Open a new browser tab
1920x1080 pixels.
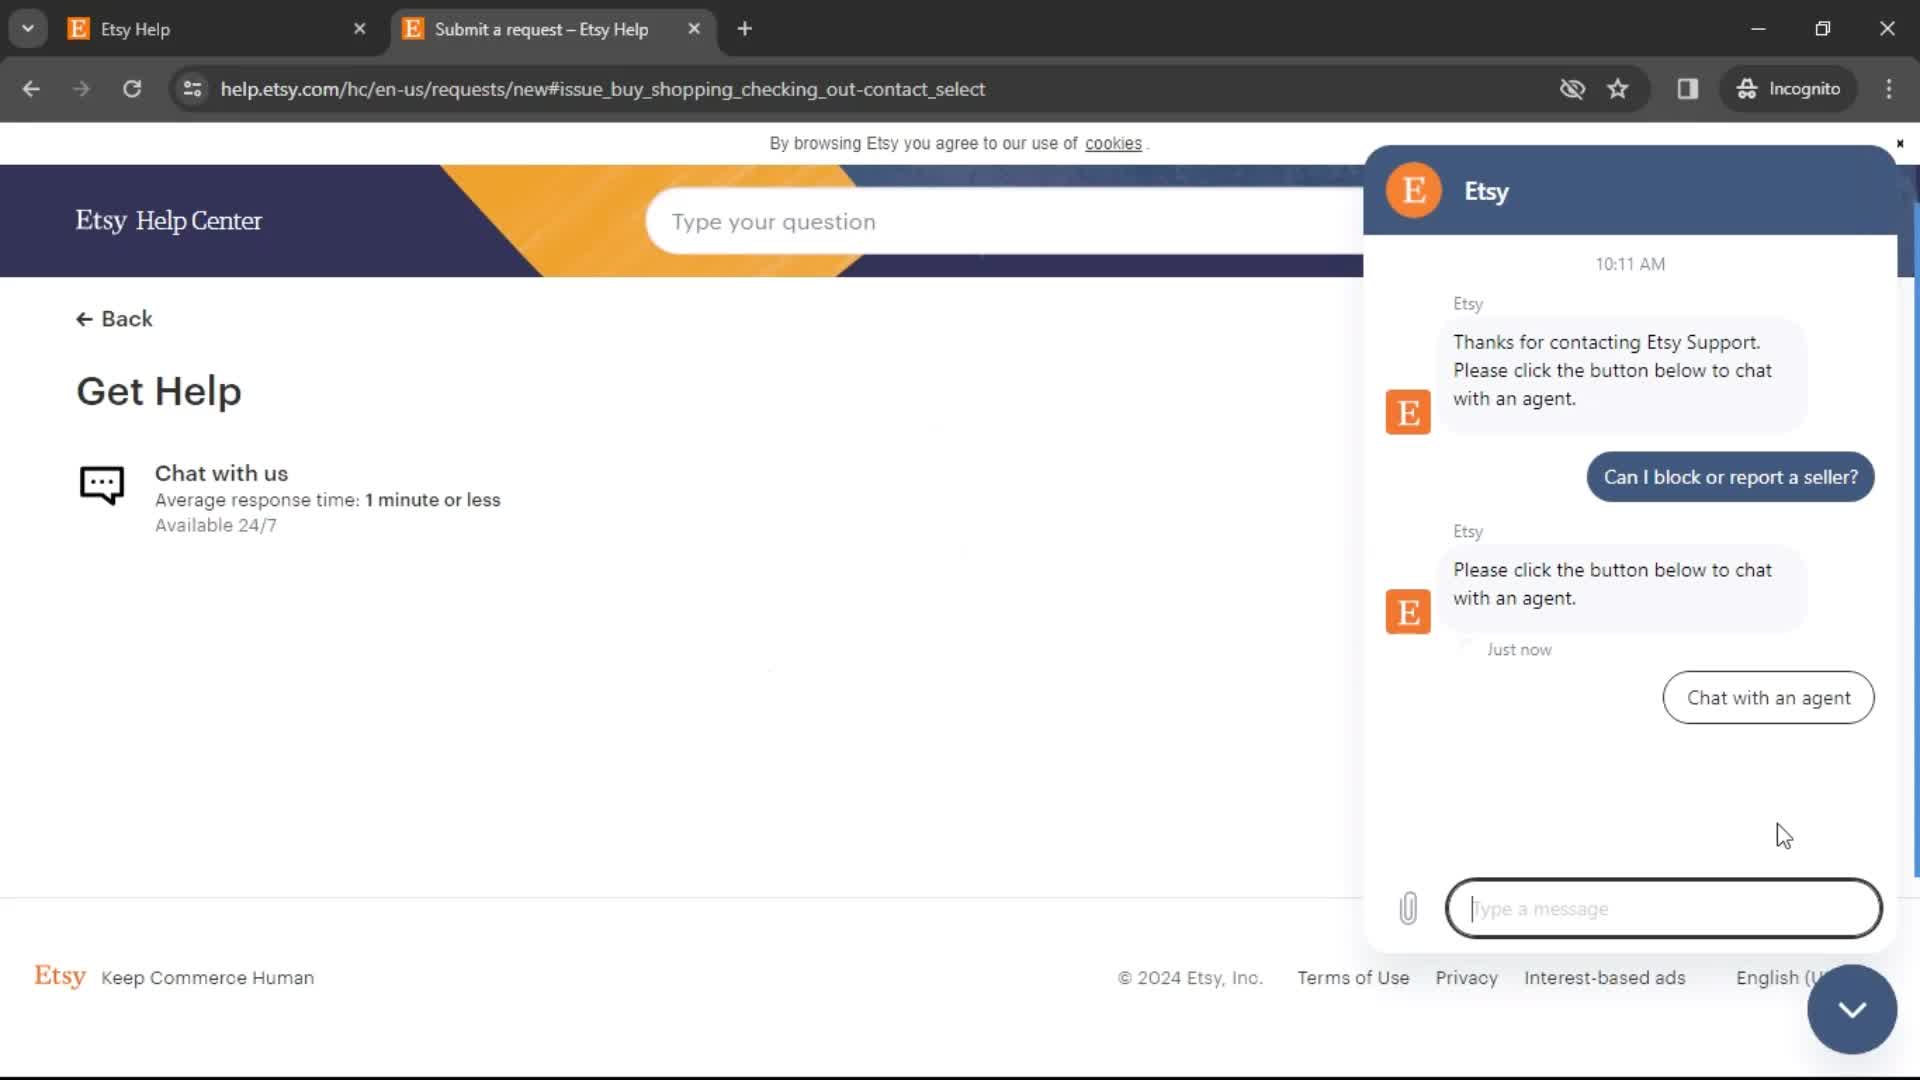pyautogui.click(x=744, y=29)
